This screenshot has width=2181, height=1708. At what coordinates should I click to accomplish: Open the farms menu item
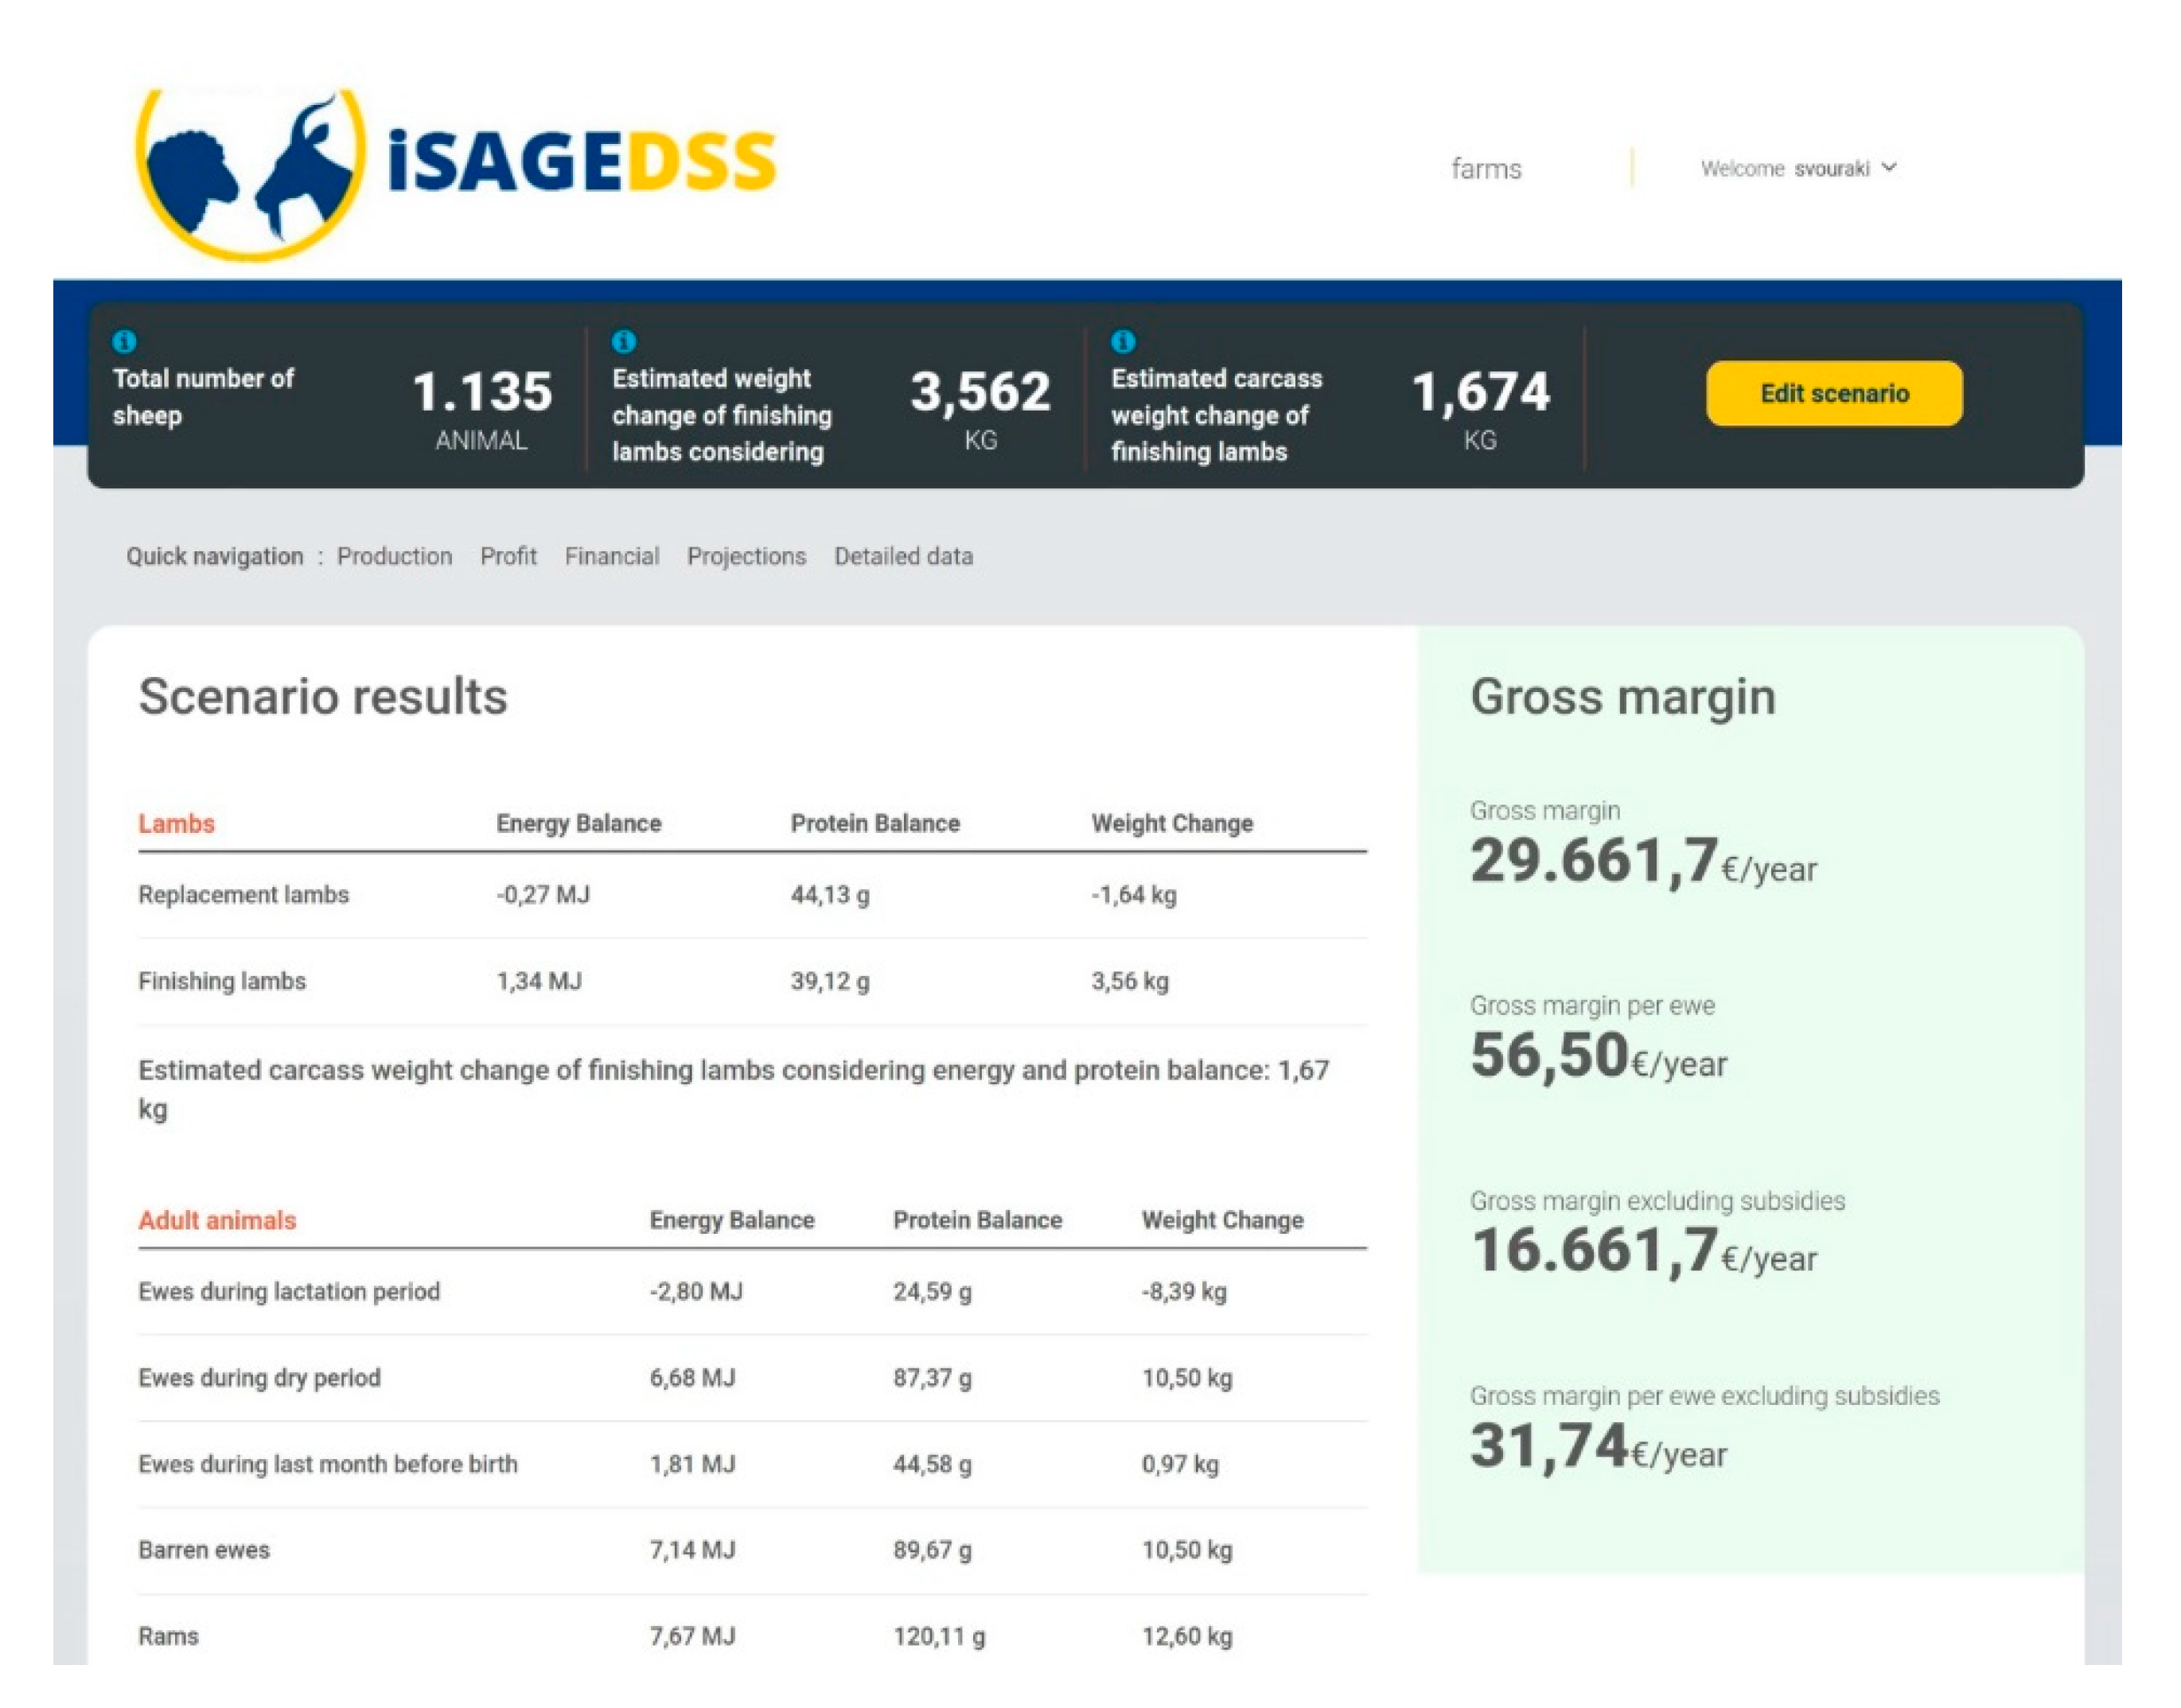(x=1486, y=169)
